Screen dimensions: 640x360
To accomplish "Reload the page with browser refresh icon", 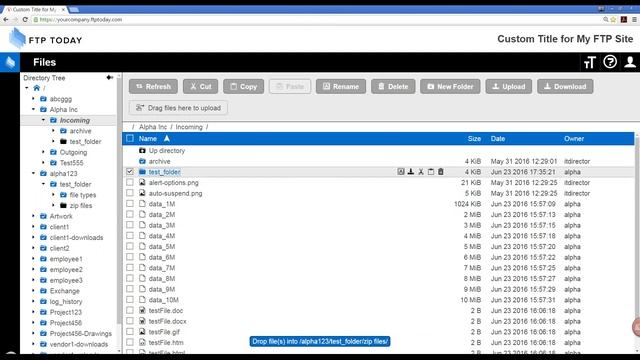I will click(25, 19).
